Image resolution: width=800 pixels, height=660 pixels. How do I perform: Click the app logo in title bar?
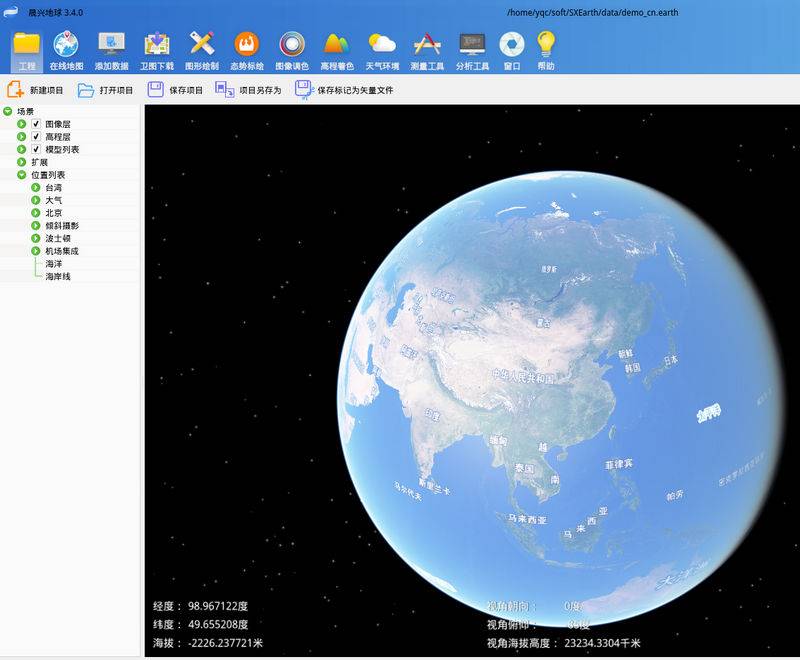[11, 11]
